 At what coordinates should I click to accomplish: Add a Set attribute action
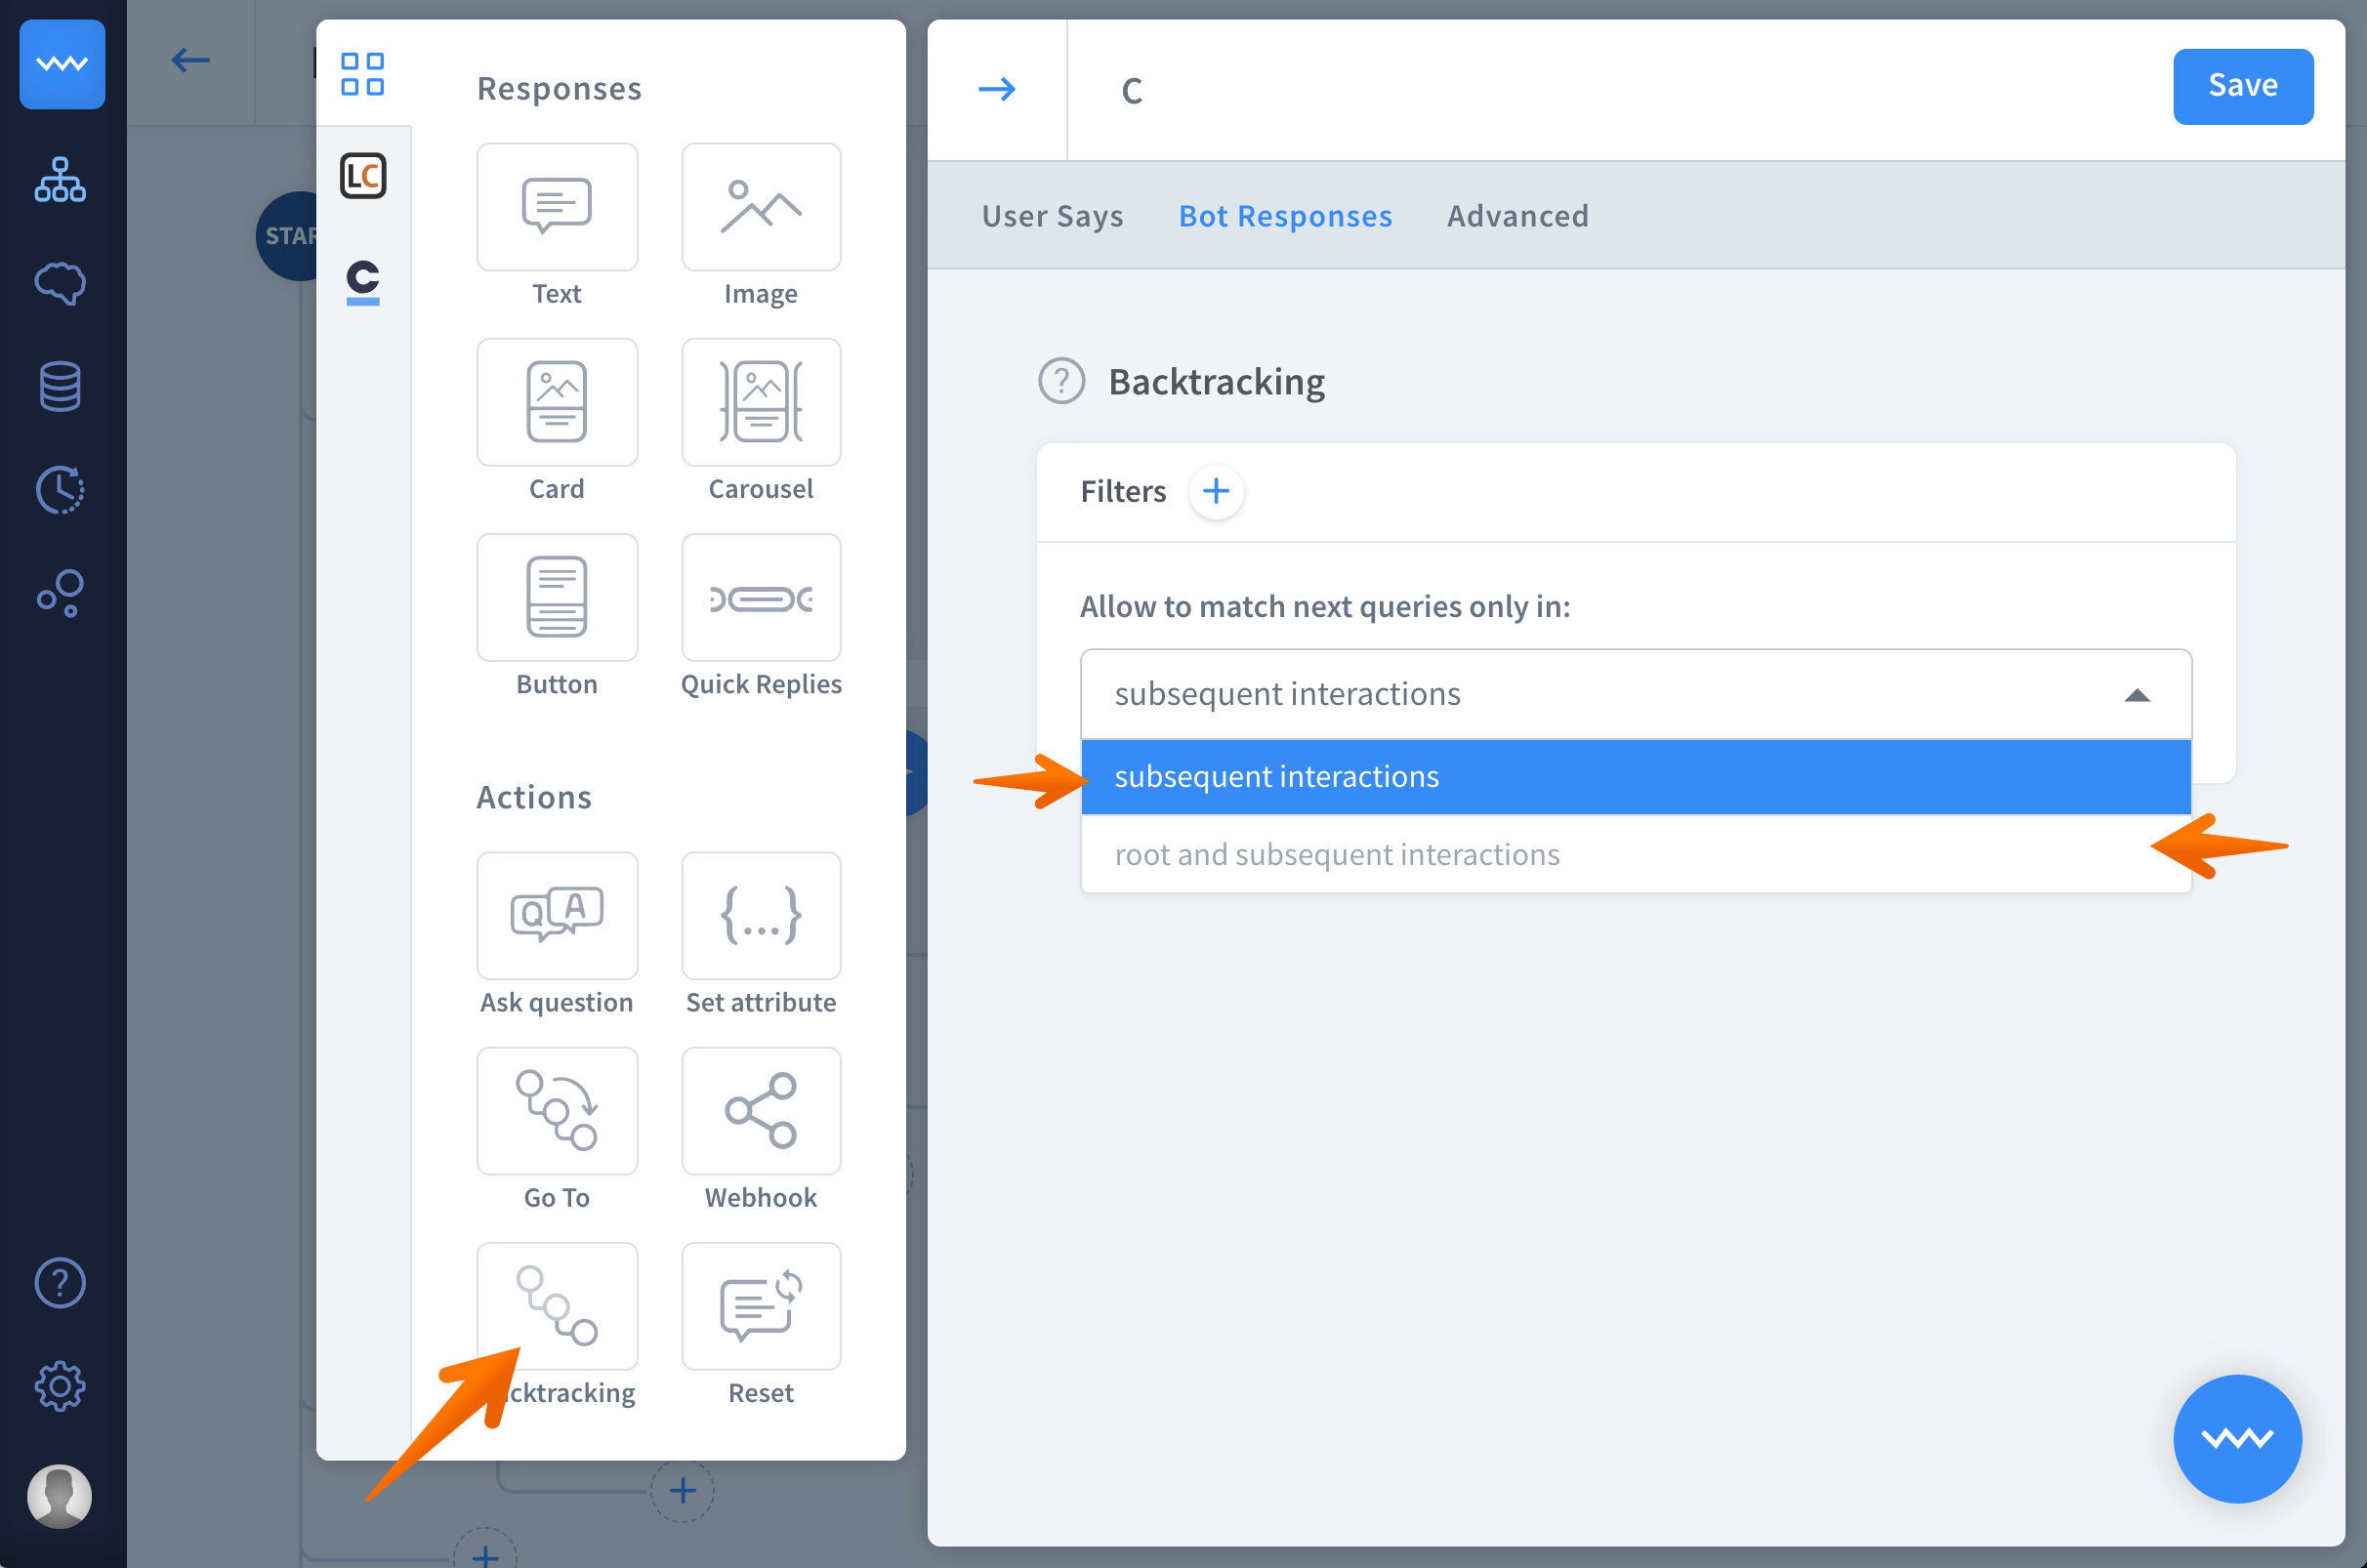pos(760,915)
